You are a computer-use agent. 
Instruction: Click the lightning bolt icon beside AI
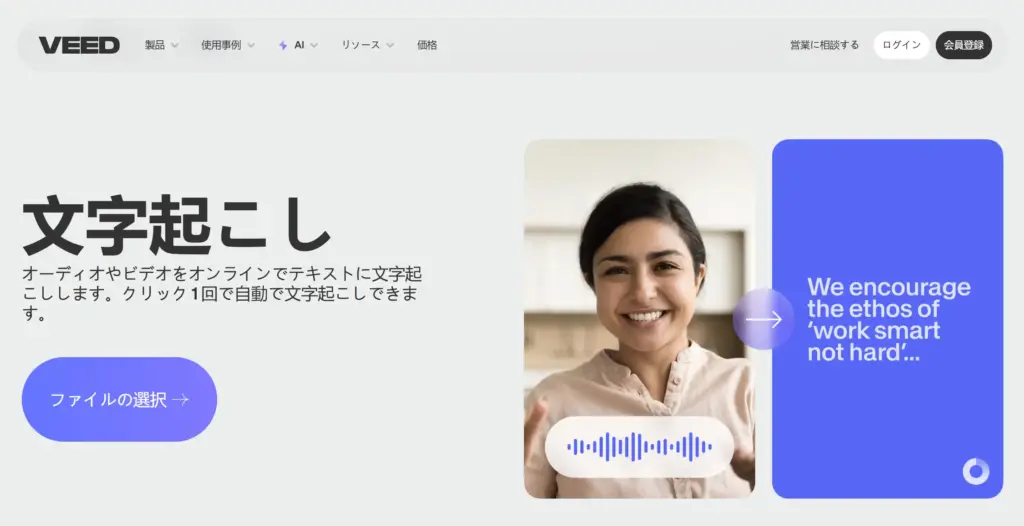[283, 45]
